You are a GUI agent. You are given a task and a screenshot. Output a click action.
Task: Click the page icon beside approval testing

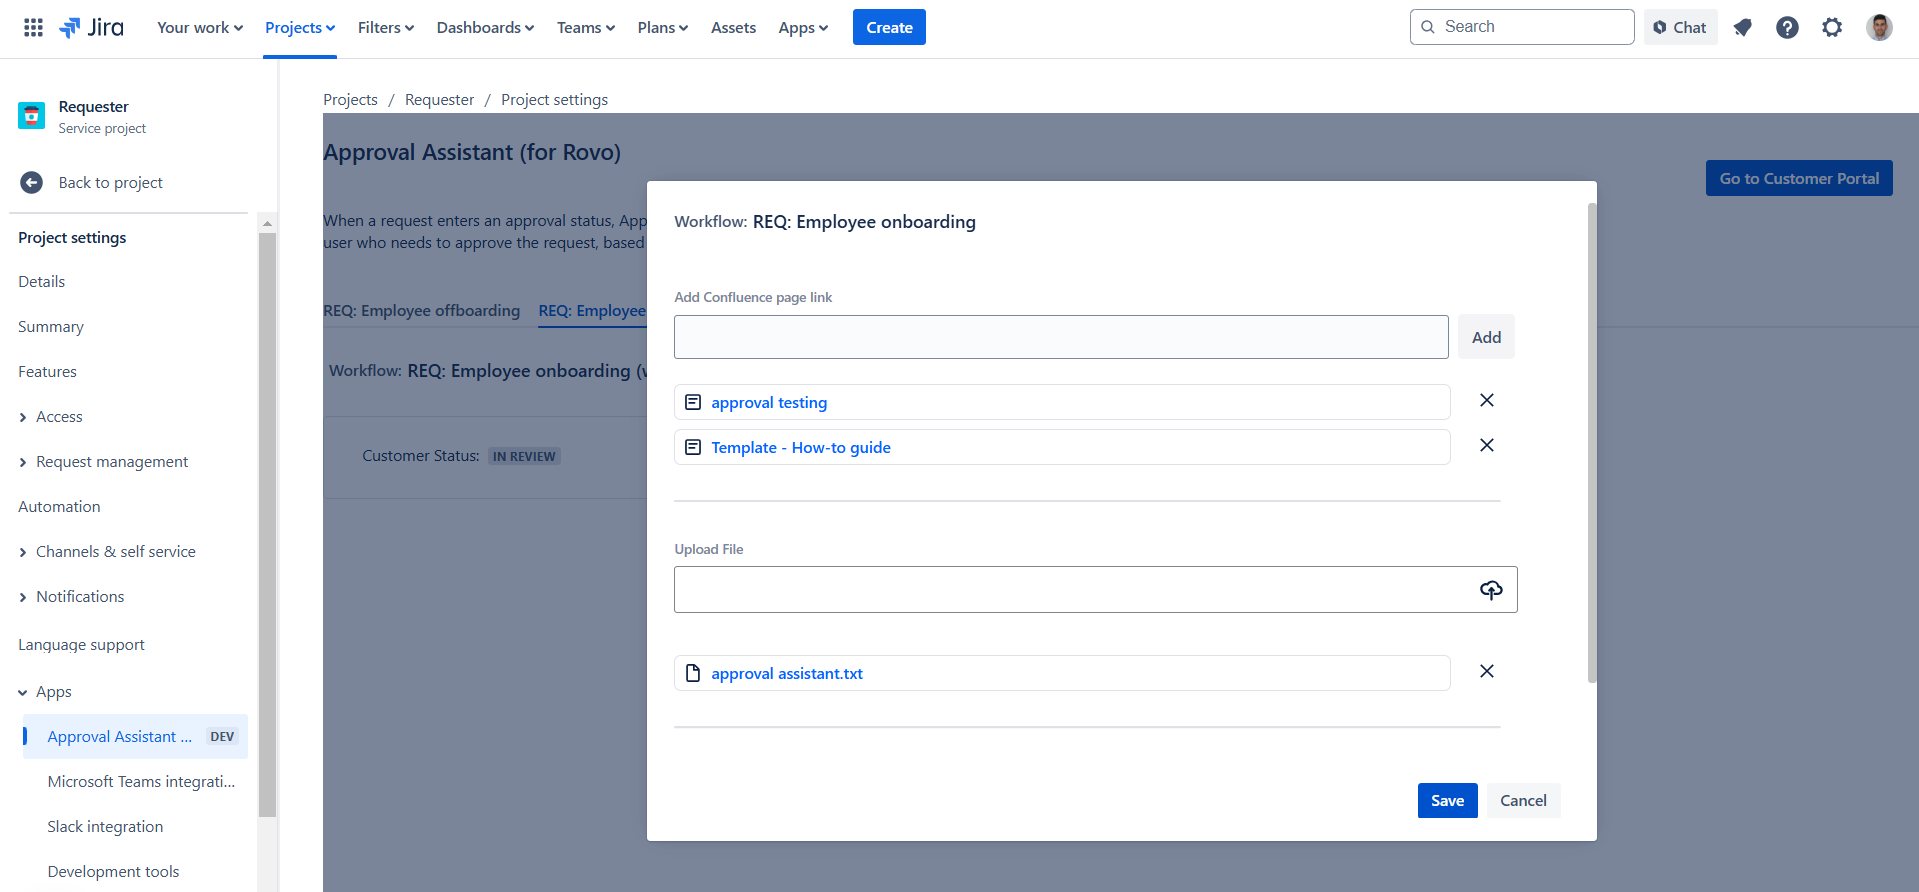[693, 402]
